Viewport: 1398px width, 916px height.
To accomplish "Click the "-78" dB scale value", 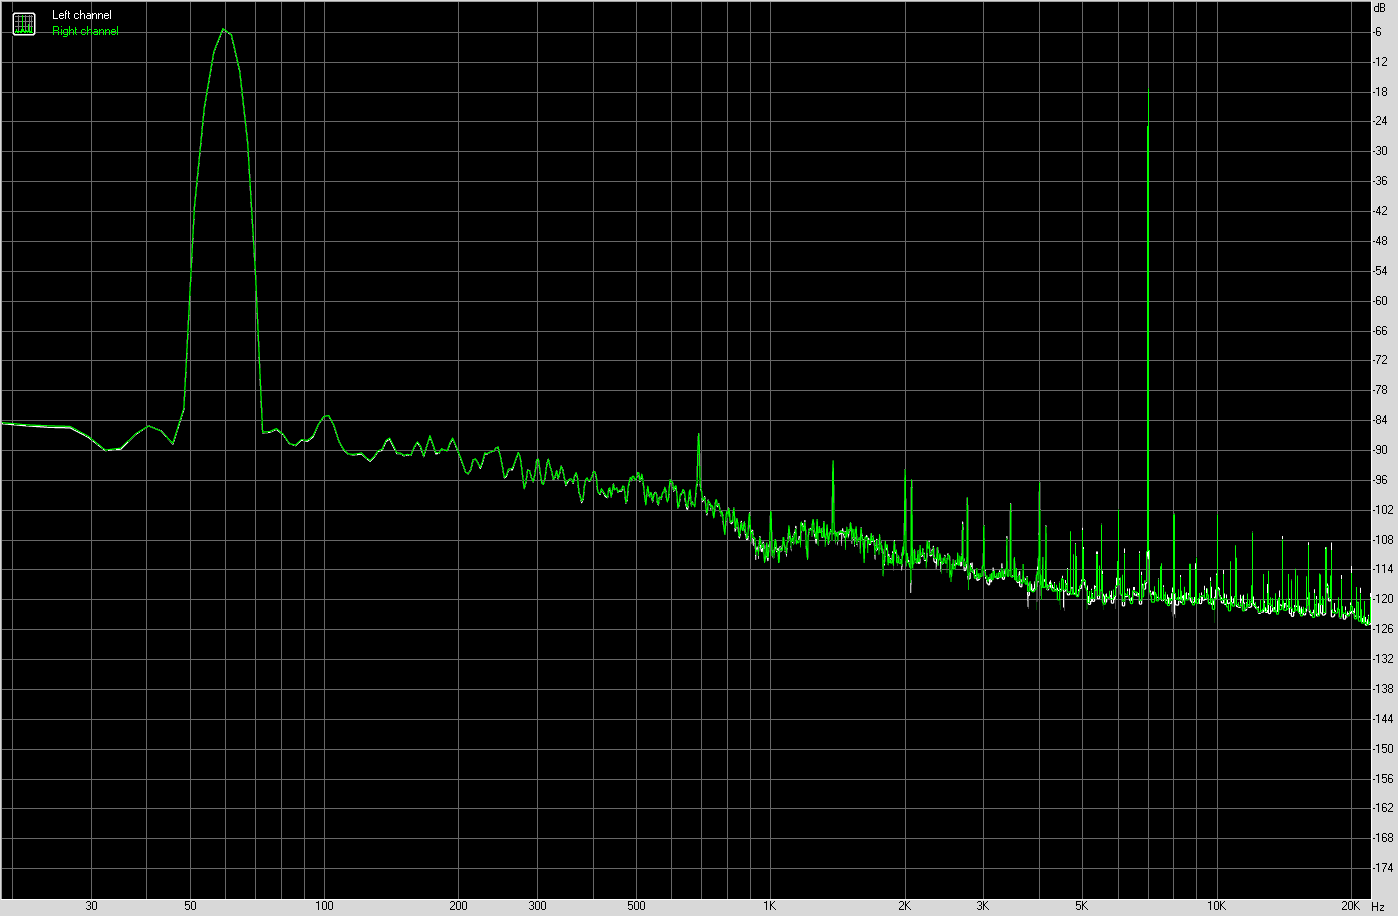I will [x=1381, y=390].
